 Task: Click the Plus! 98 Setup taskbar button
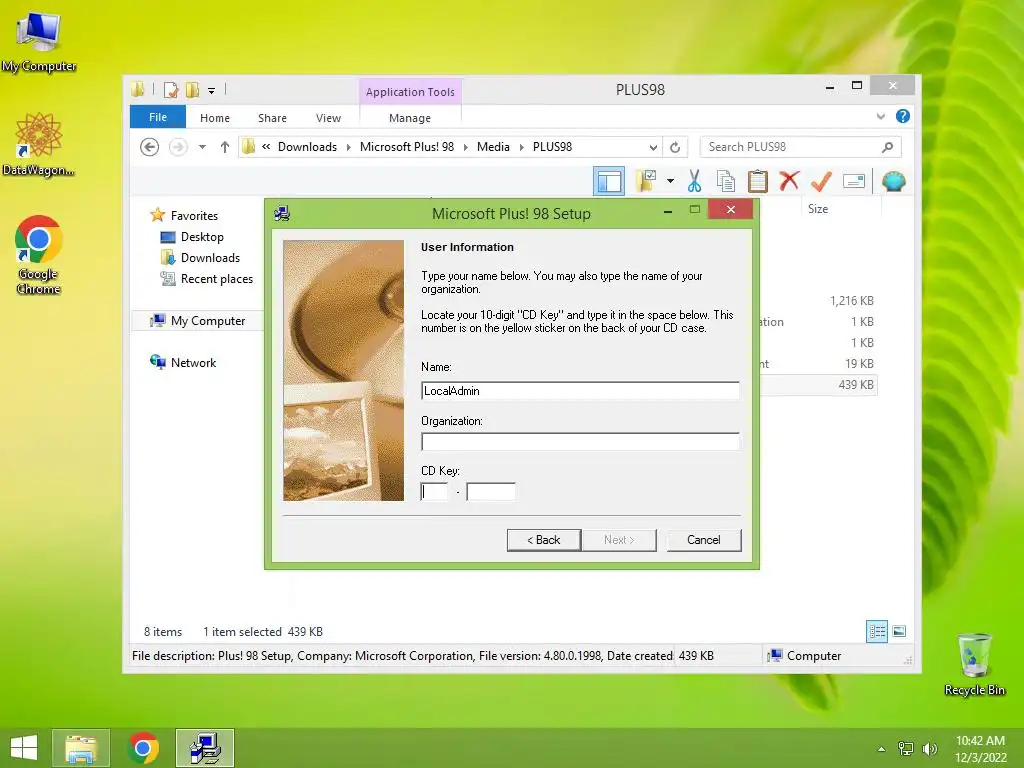point(205,748)
